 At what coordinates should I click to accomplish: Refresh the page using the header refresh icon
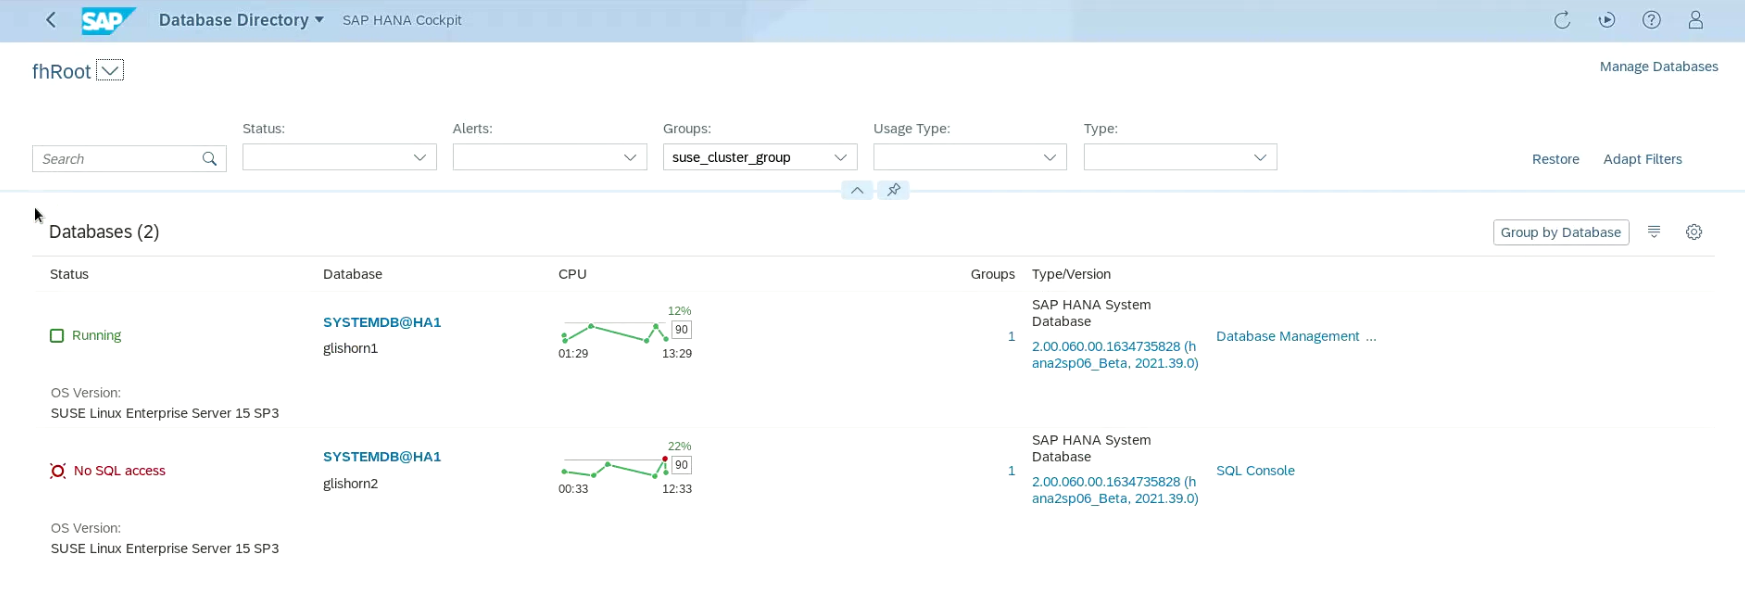[x=1561, y=20]
